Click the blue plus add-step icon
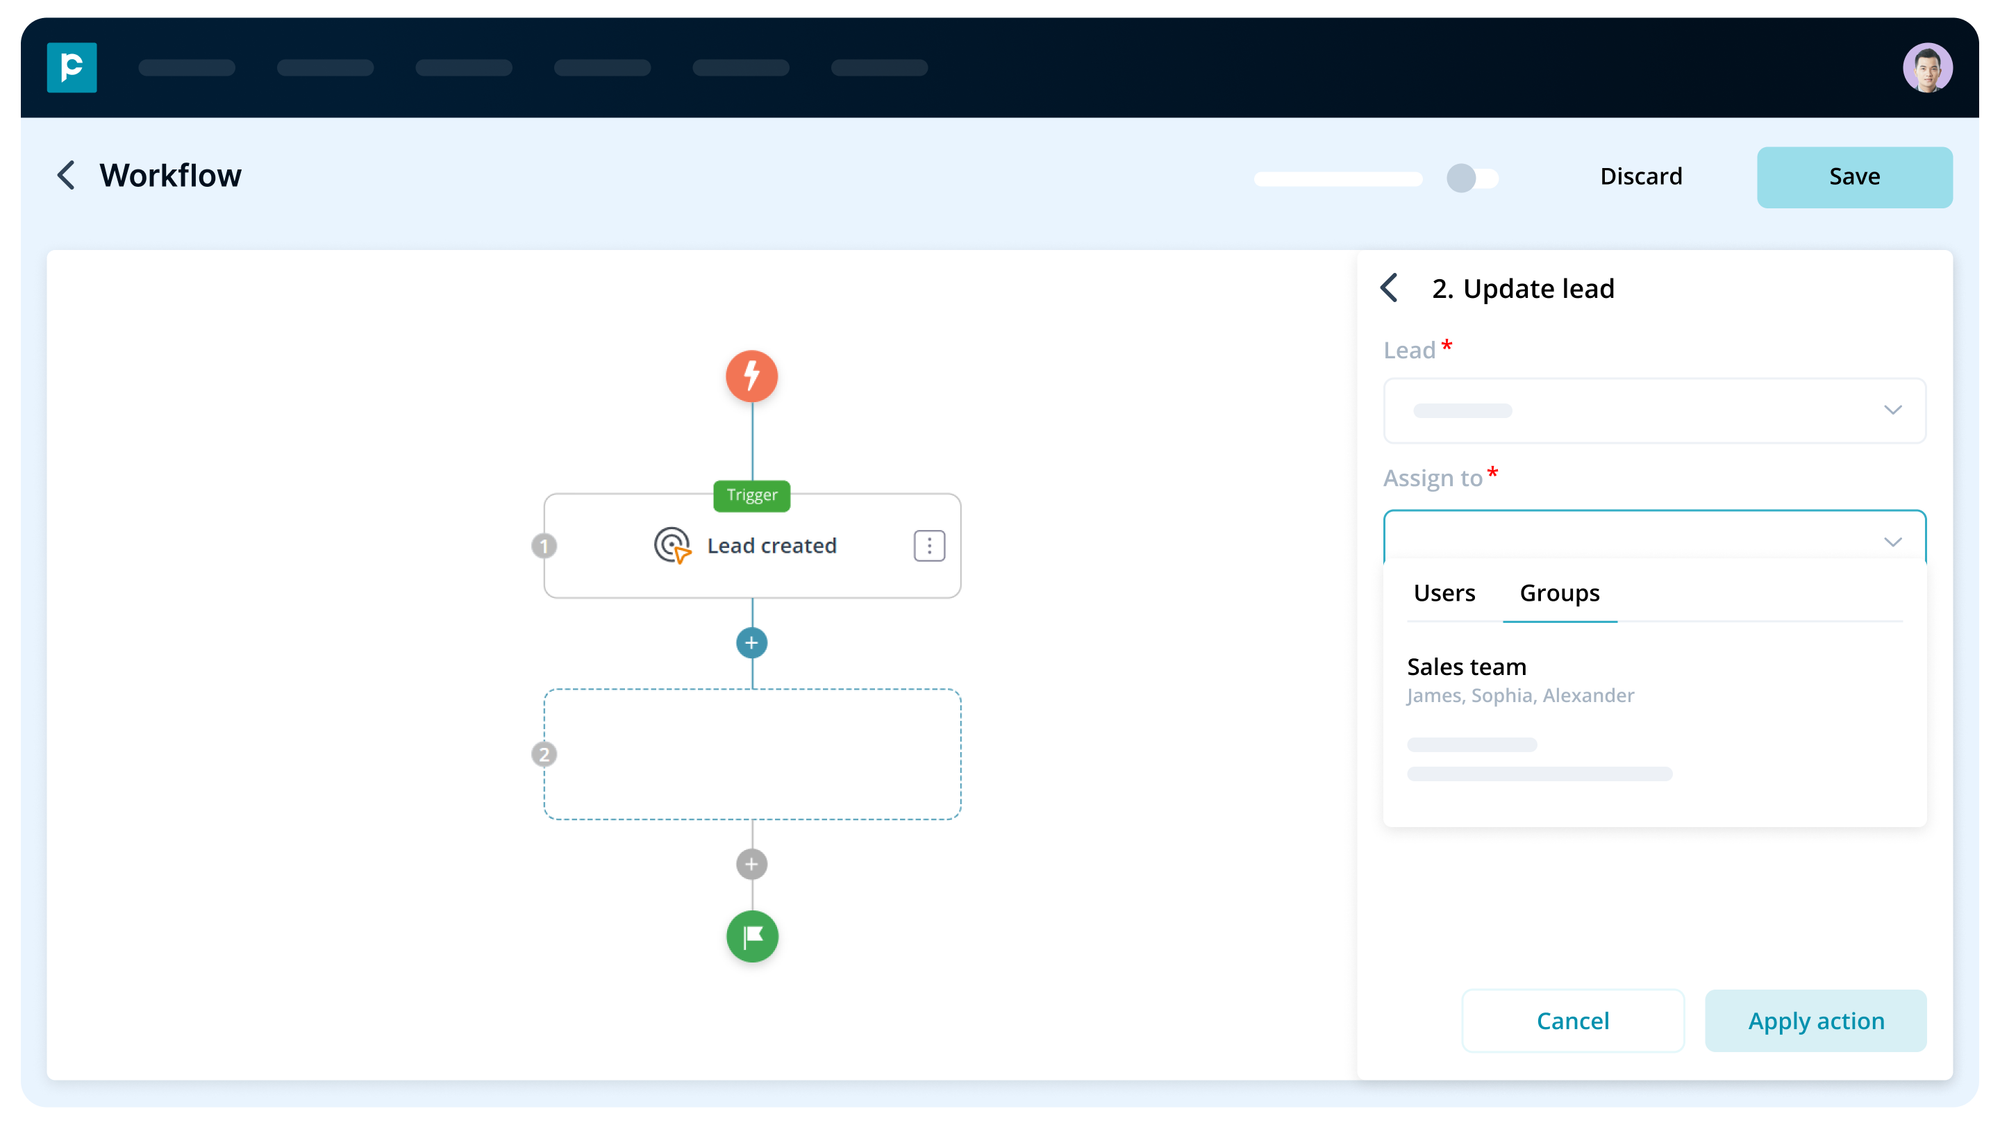Viewport: 2000px width, 1125px height. (x=752, y=643)
